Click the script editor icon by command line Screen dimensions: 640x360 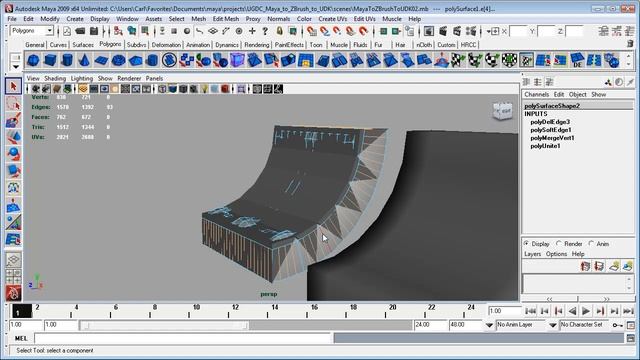[x=631, y=338]
